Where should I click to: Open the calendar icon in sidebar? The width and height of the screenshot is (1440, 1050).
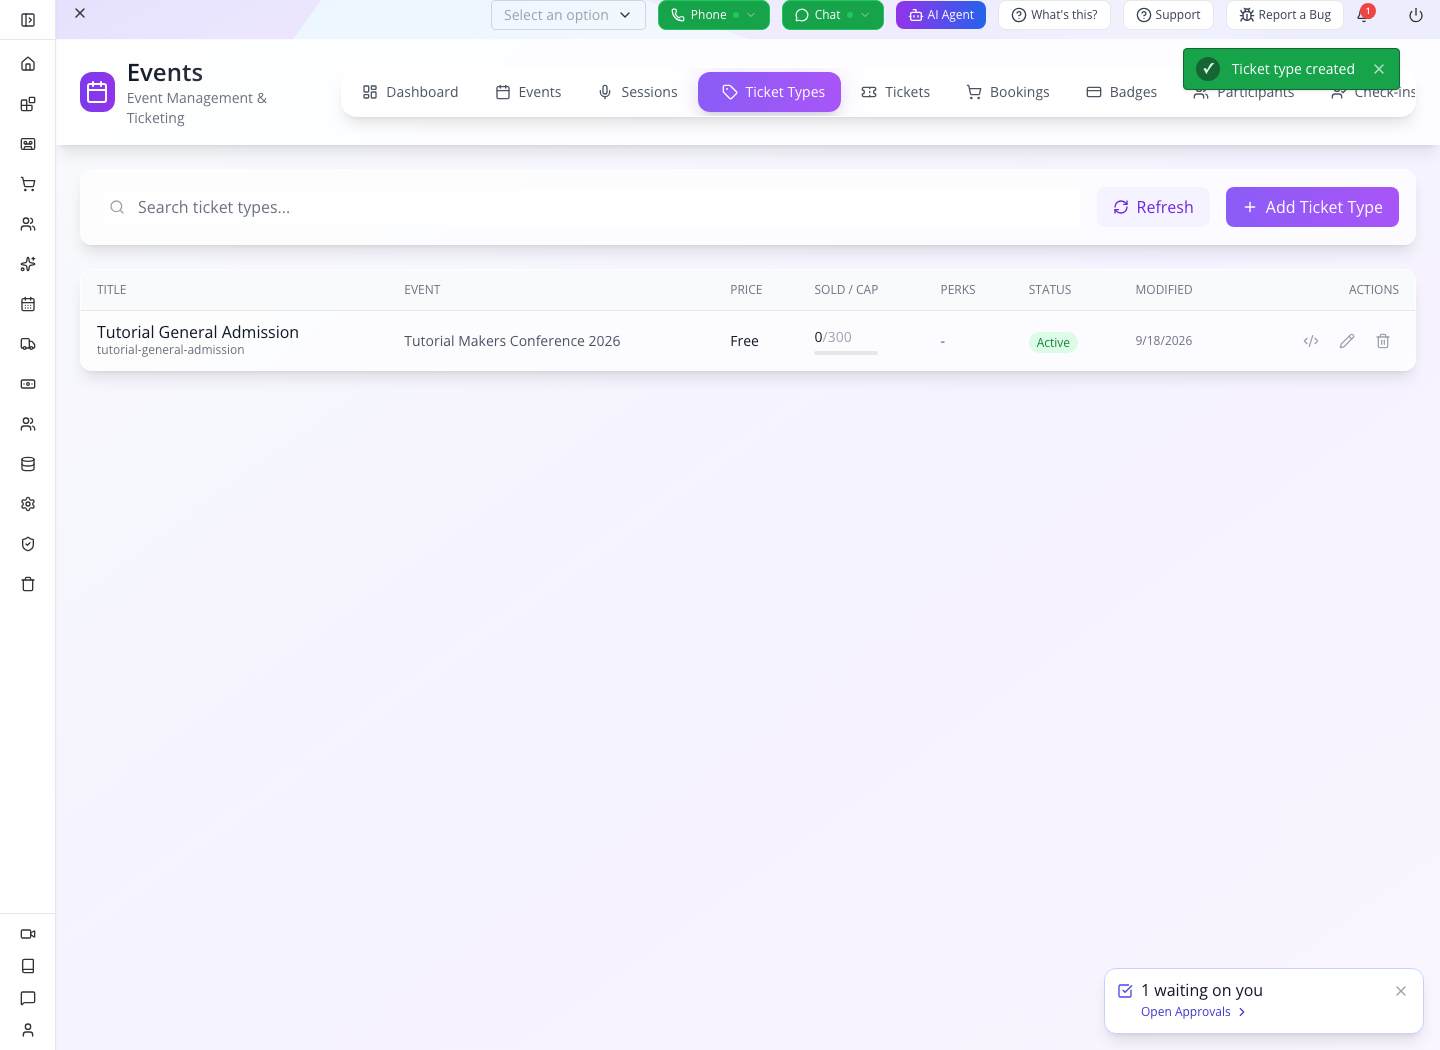pos(28,304)
